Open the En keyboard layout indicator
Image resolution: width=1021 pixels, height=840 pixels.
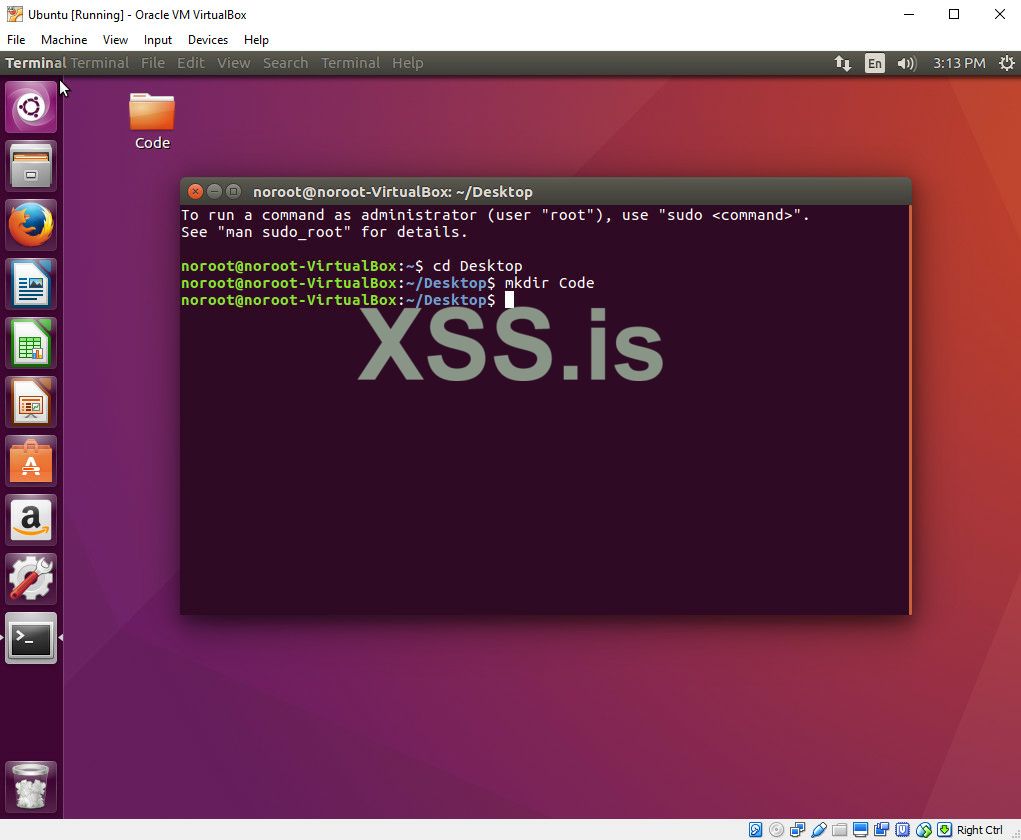(x=874, y=63)
